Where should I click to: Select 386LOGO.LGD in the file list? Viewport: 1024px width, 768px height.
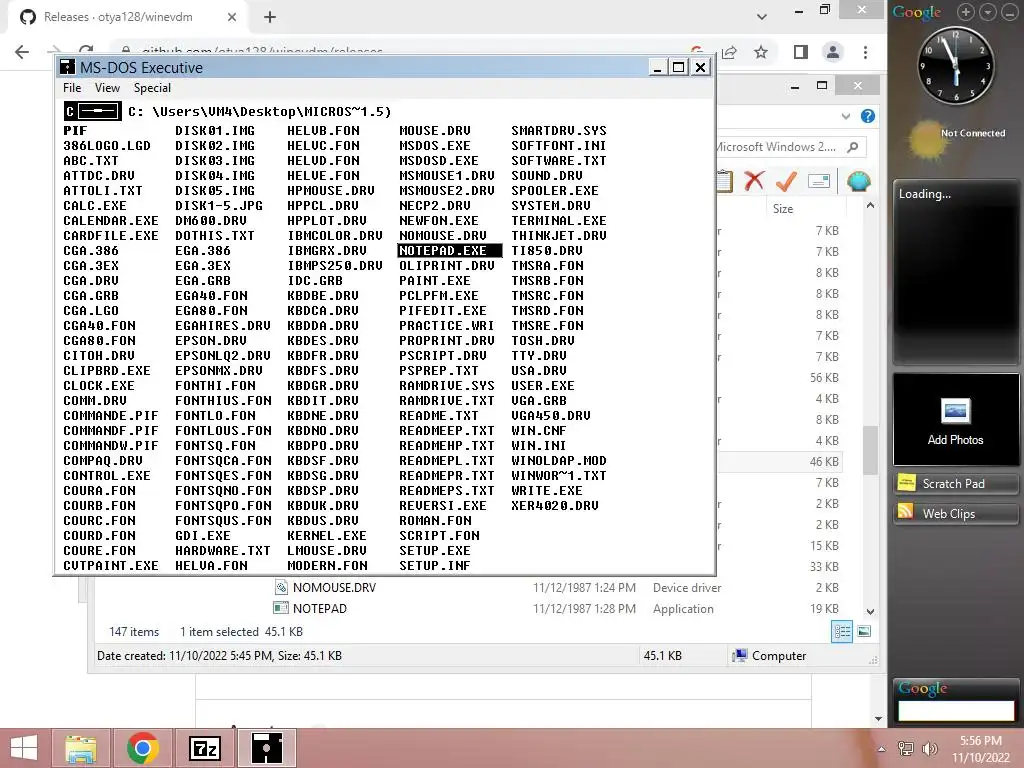coord(106,146)
